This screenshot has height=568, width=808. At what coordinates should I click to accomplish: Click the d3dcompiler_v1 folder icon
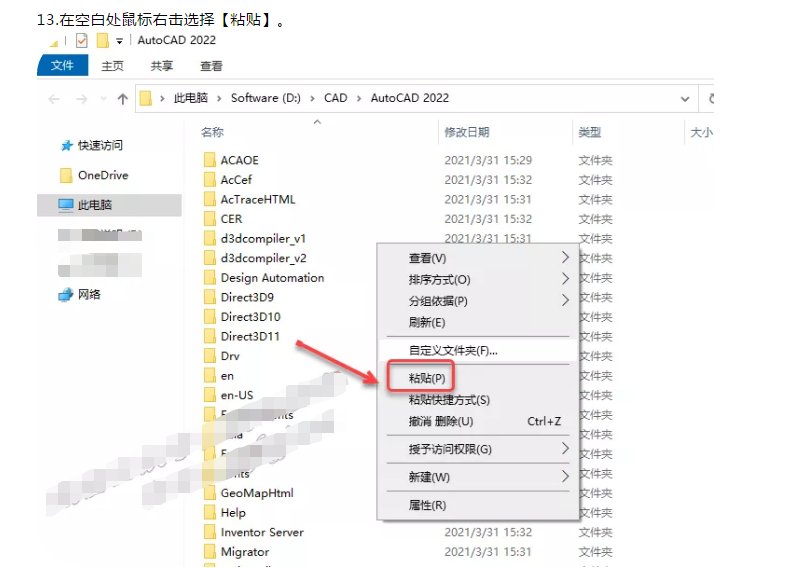[210, 238]
